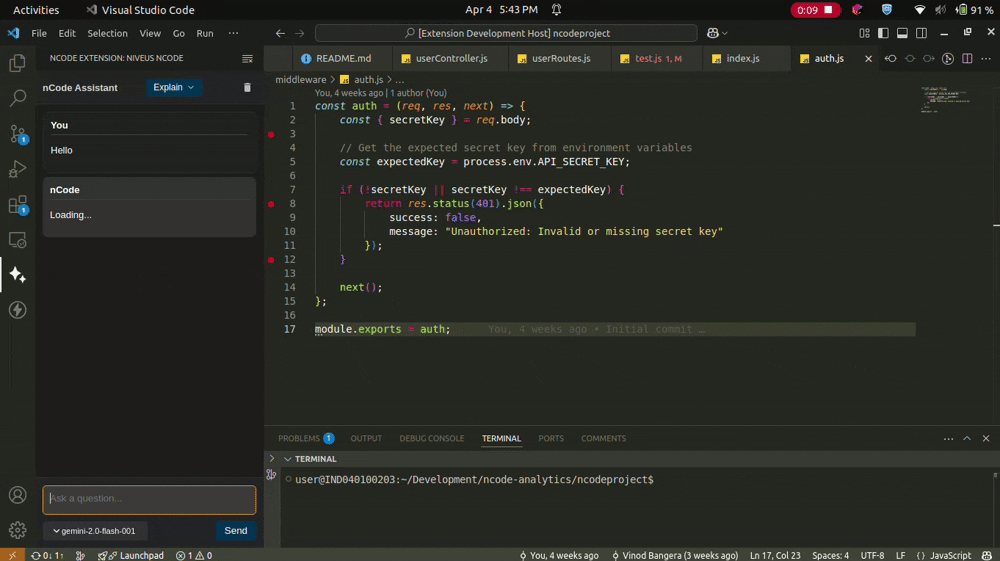Open more editor actions (ellipsis)
The width and height of the screenshot is (1000, 561).
point(986,59)
